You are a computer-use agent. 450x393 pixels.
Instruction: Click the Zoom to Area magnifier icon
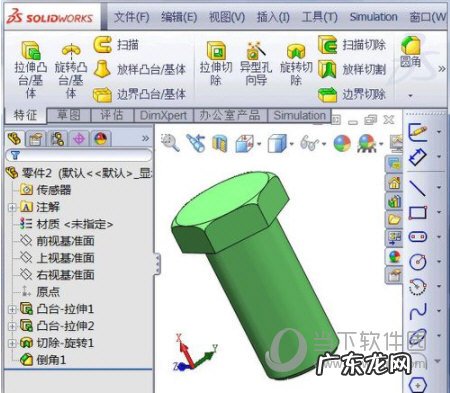170,143
